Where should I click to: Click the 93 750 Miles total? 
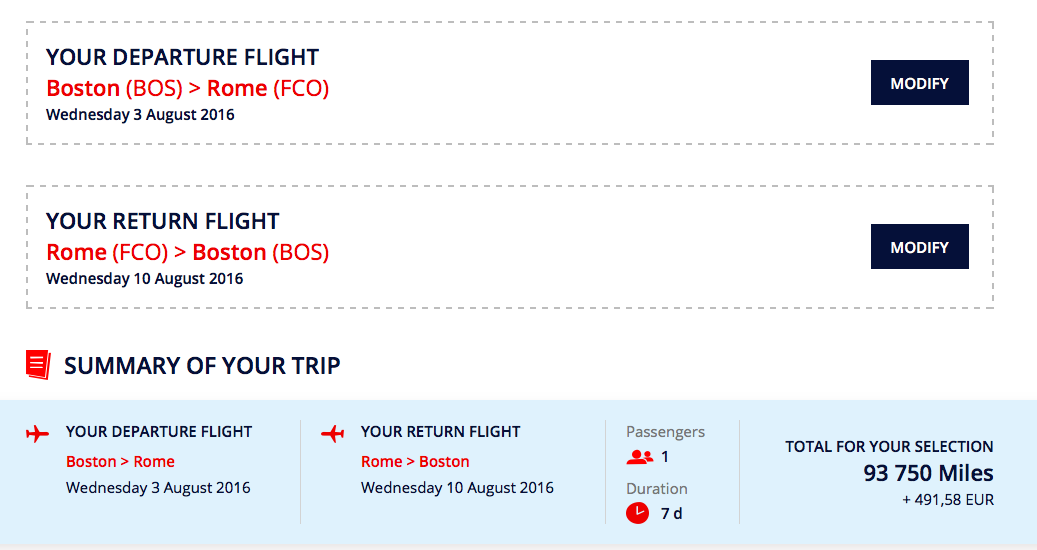click(x=928, y=473)
